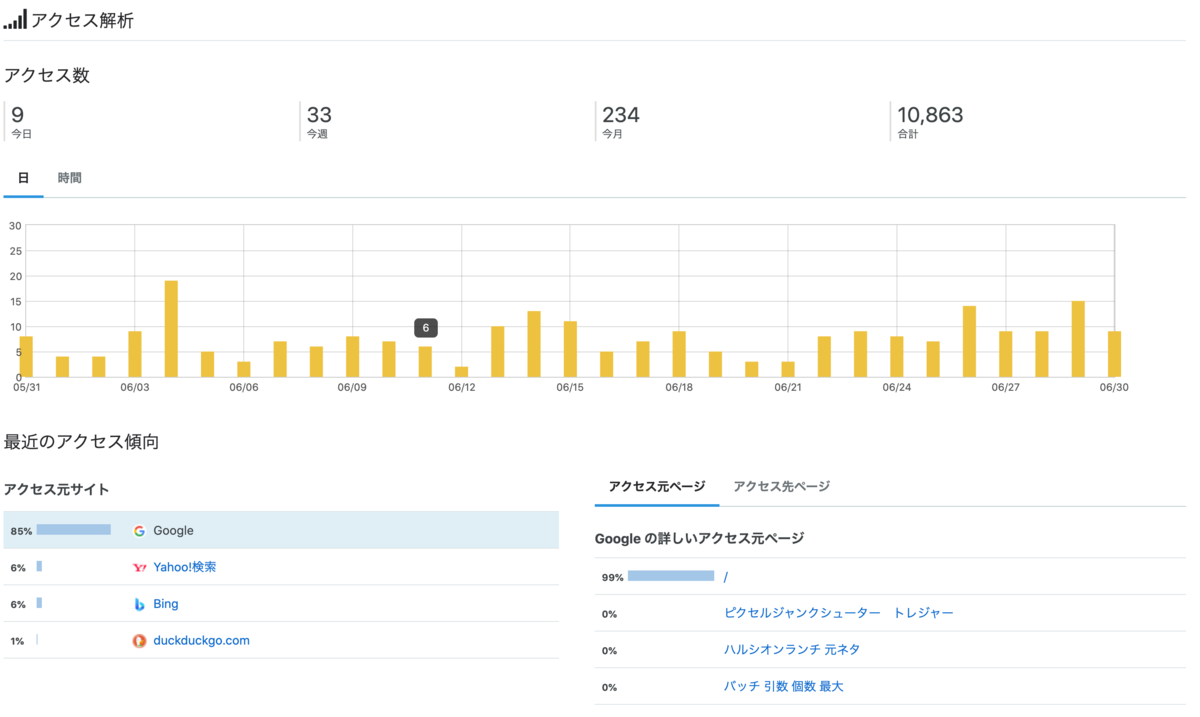
Task: Open ハルシオンランチ 元ネタ link
Action: point(791,650)
